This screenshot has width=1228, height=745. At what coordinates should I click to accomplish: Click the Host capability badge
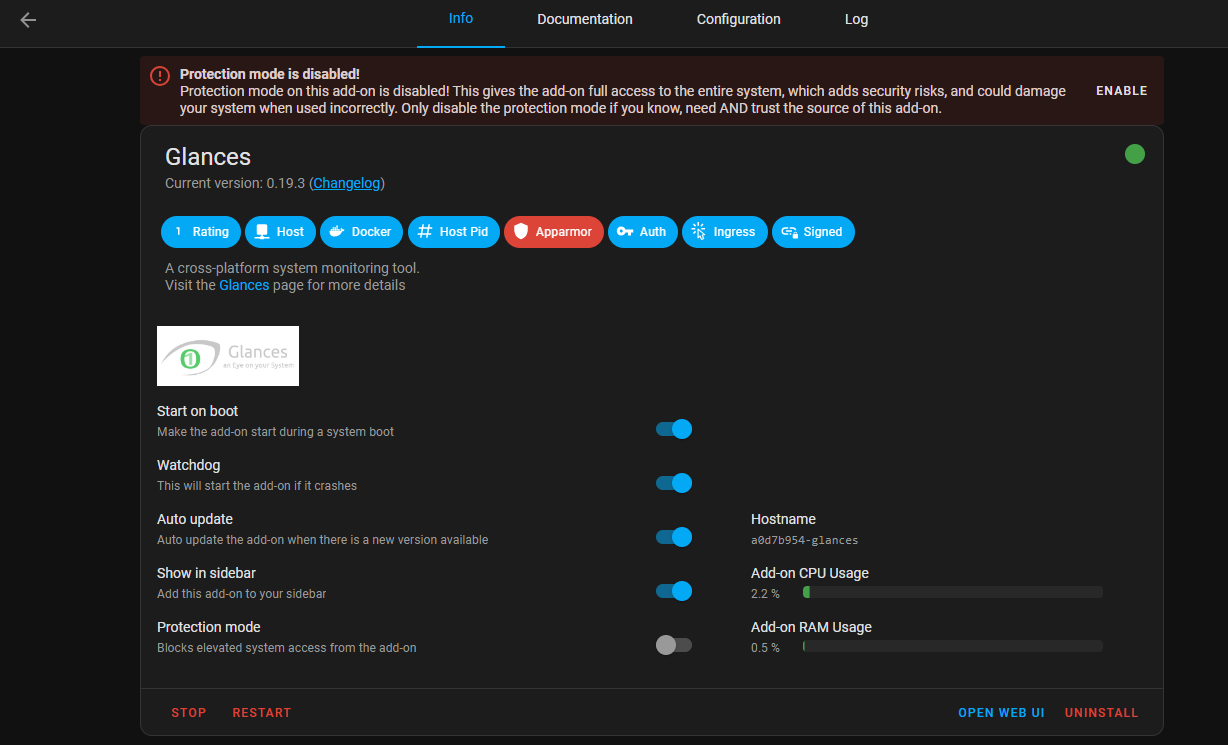coord(280,231)
